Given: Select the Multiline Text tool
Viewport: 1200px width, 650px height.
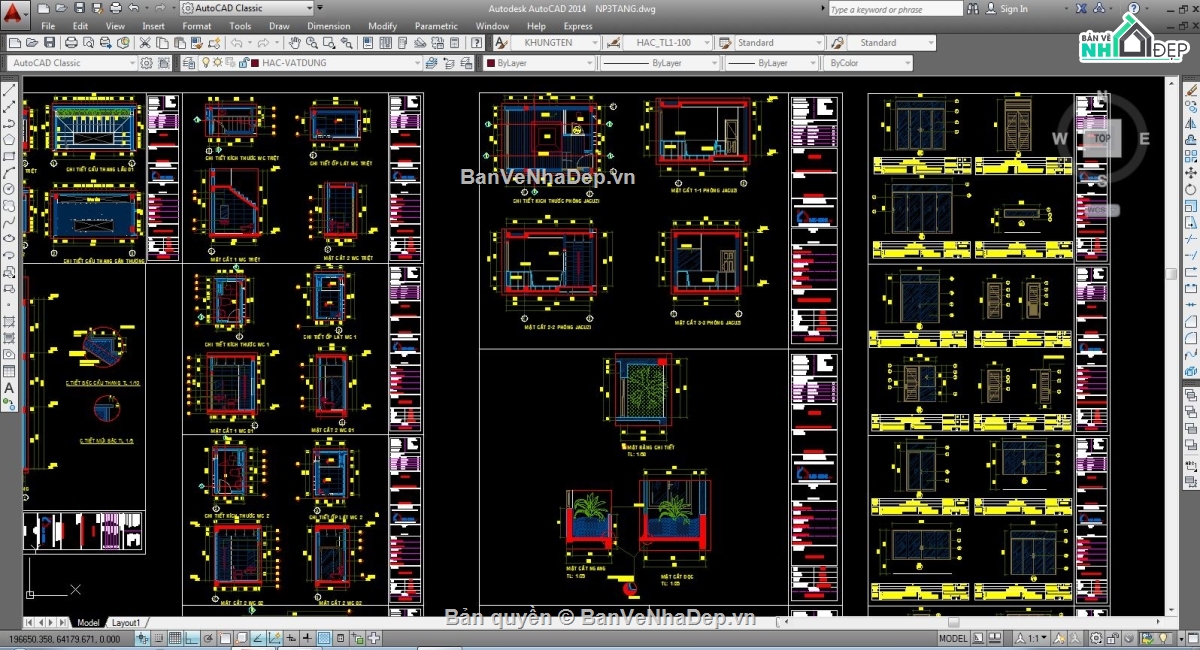Looking at the screenshot, I should point(10,388).
